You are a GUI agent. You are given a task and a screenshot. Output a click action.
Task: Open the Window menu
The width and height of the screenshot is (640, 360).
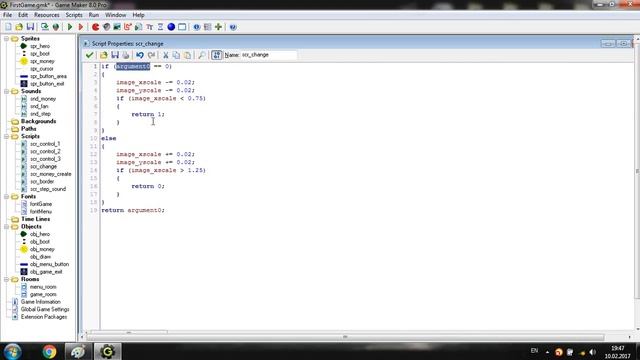coord(116,15)
